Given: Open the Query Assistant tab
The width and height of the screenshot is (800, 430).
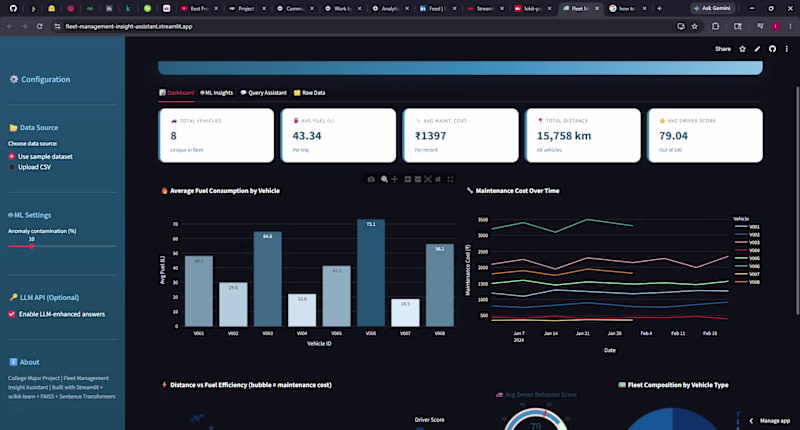Looking at the screenshot, I should click(263, 93).
